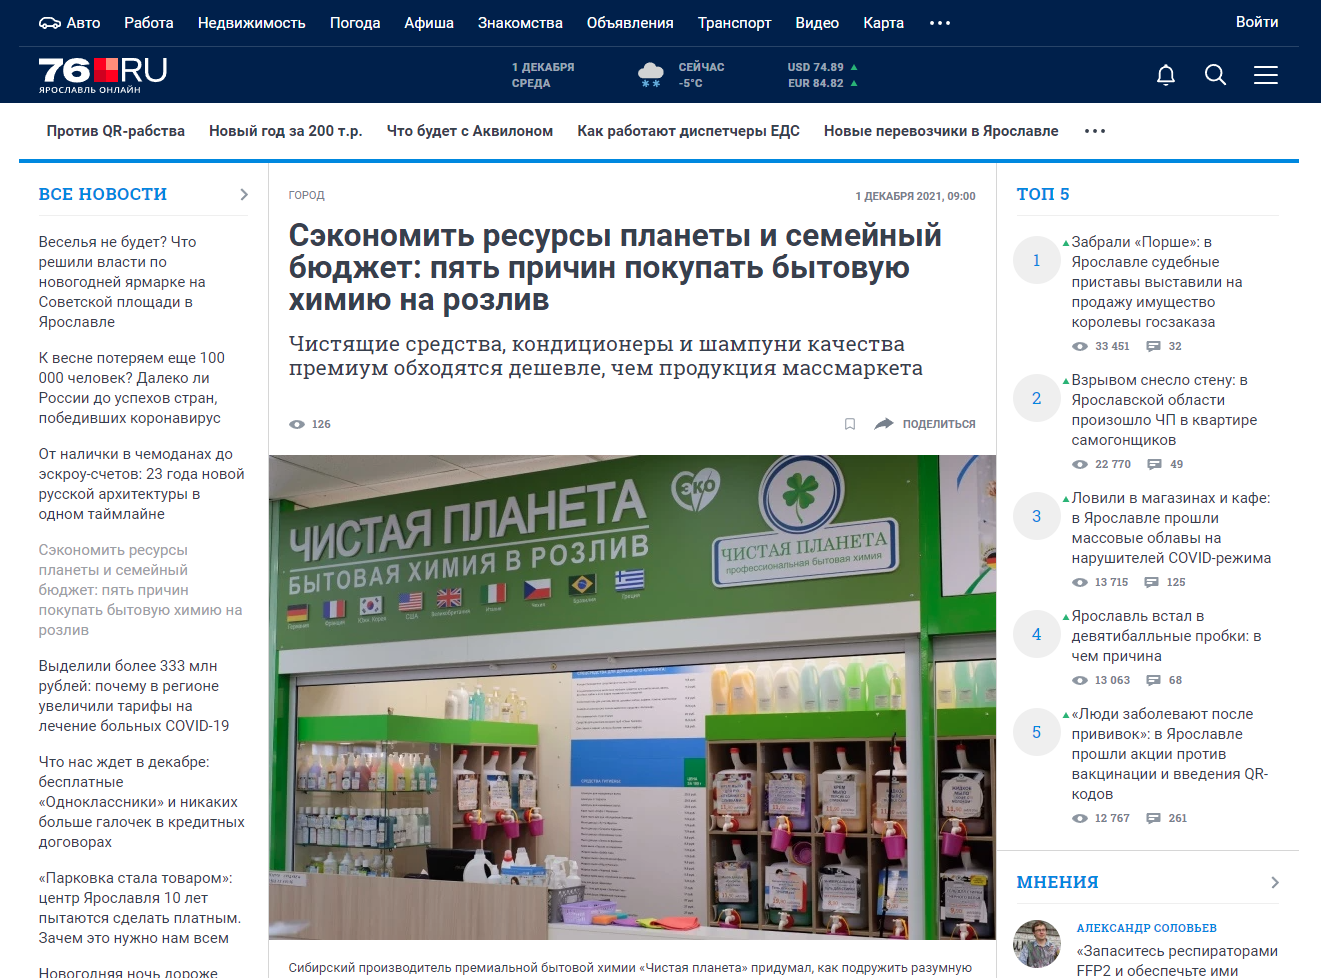Click the article views eye icon showing 126
Image resolution: width=1321 pixels, height=978 pixels.
click(297, 424)
